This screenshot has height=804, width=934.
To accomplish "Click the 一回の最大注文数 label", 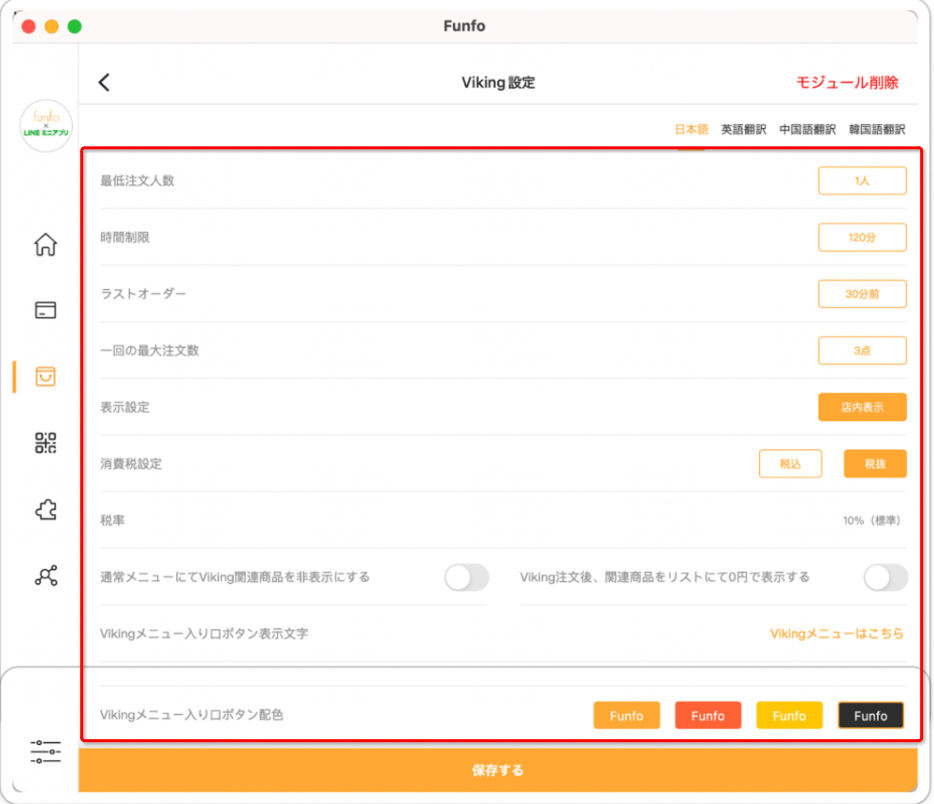I will tap(150, 350).
